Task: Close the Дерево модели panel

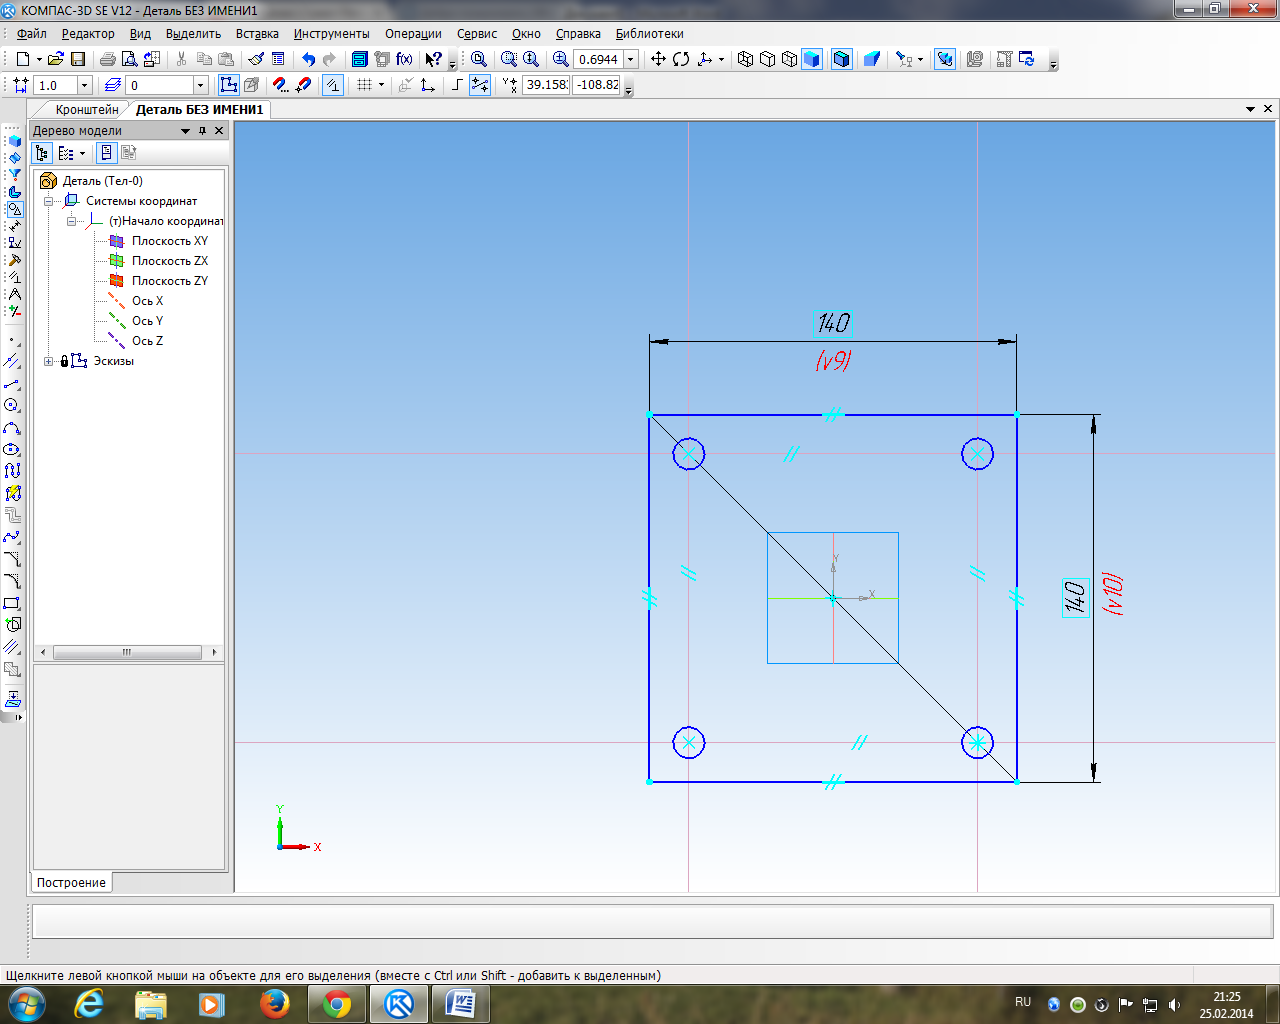Action: pos(219,131)
